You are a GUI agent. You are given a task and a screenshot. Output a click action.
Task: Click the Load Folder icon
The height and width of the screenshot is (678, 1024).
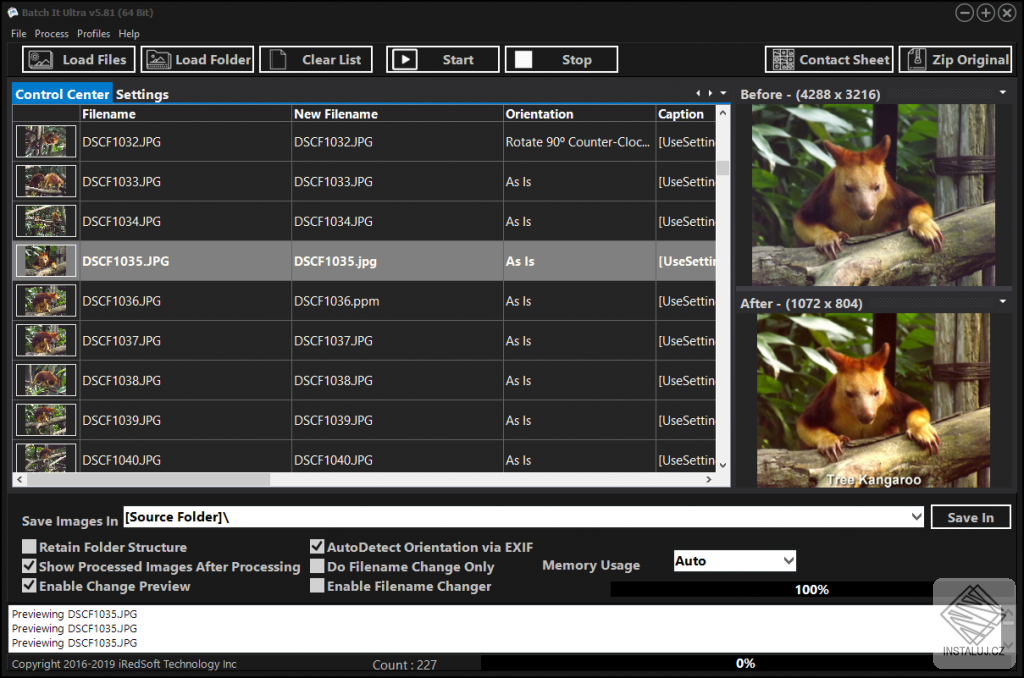(159, 60)
